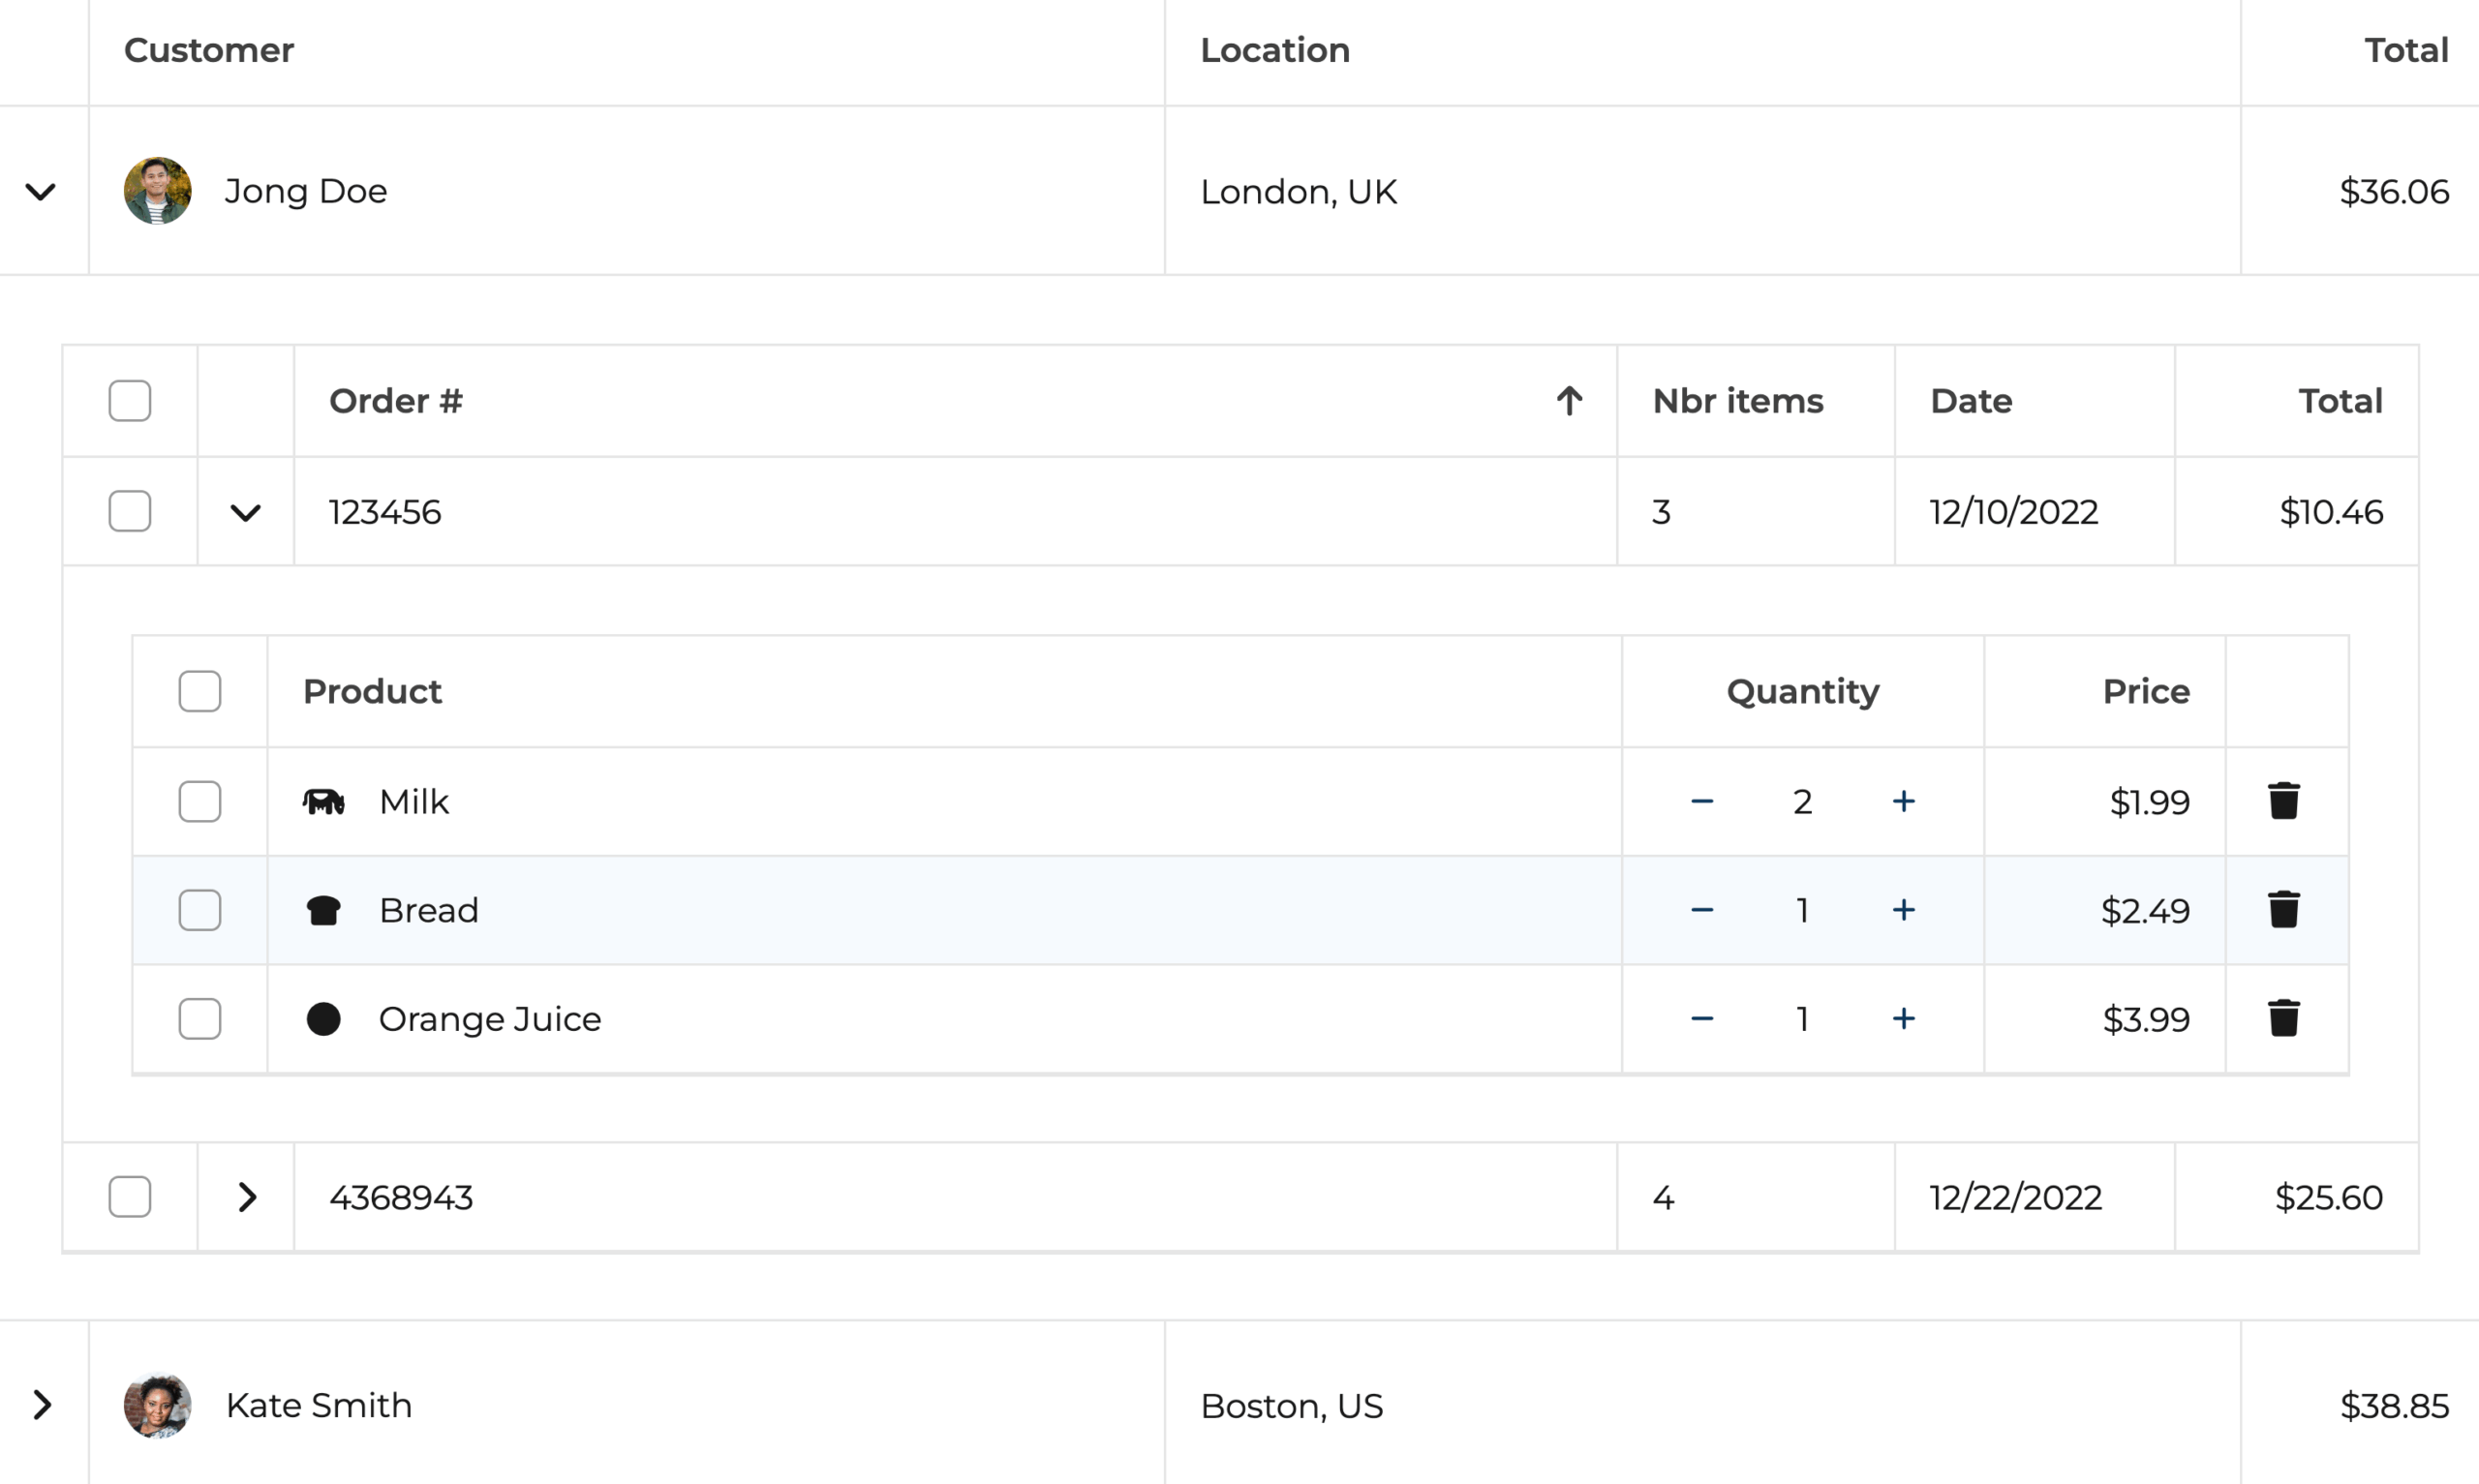Click the Orange Juice product name

click(490, 1018)
